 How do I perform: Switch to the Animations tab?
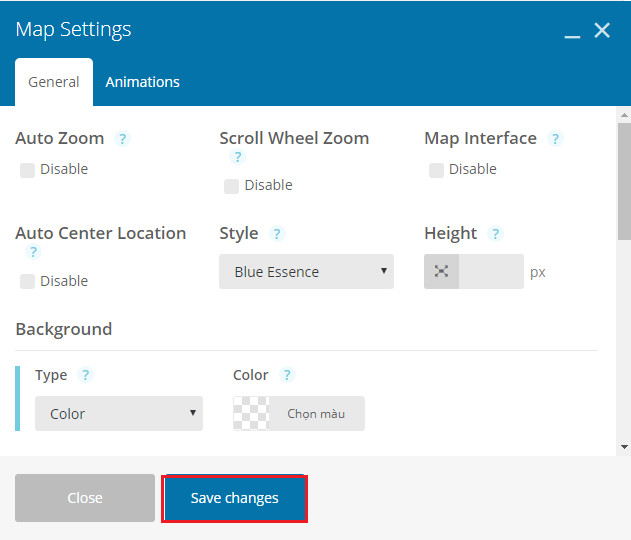pyautogui.click(x=142, y=82)
